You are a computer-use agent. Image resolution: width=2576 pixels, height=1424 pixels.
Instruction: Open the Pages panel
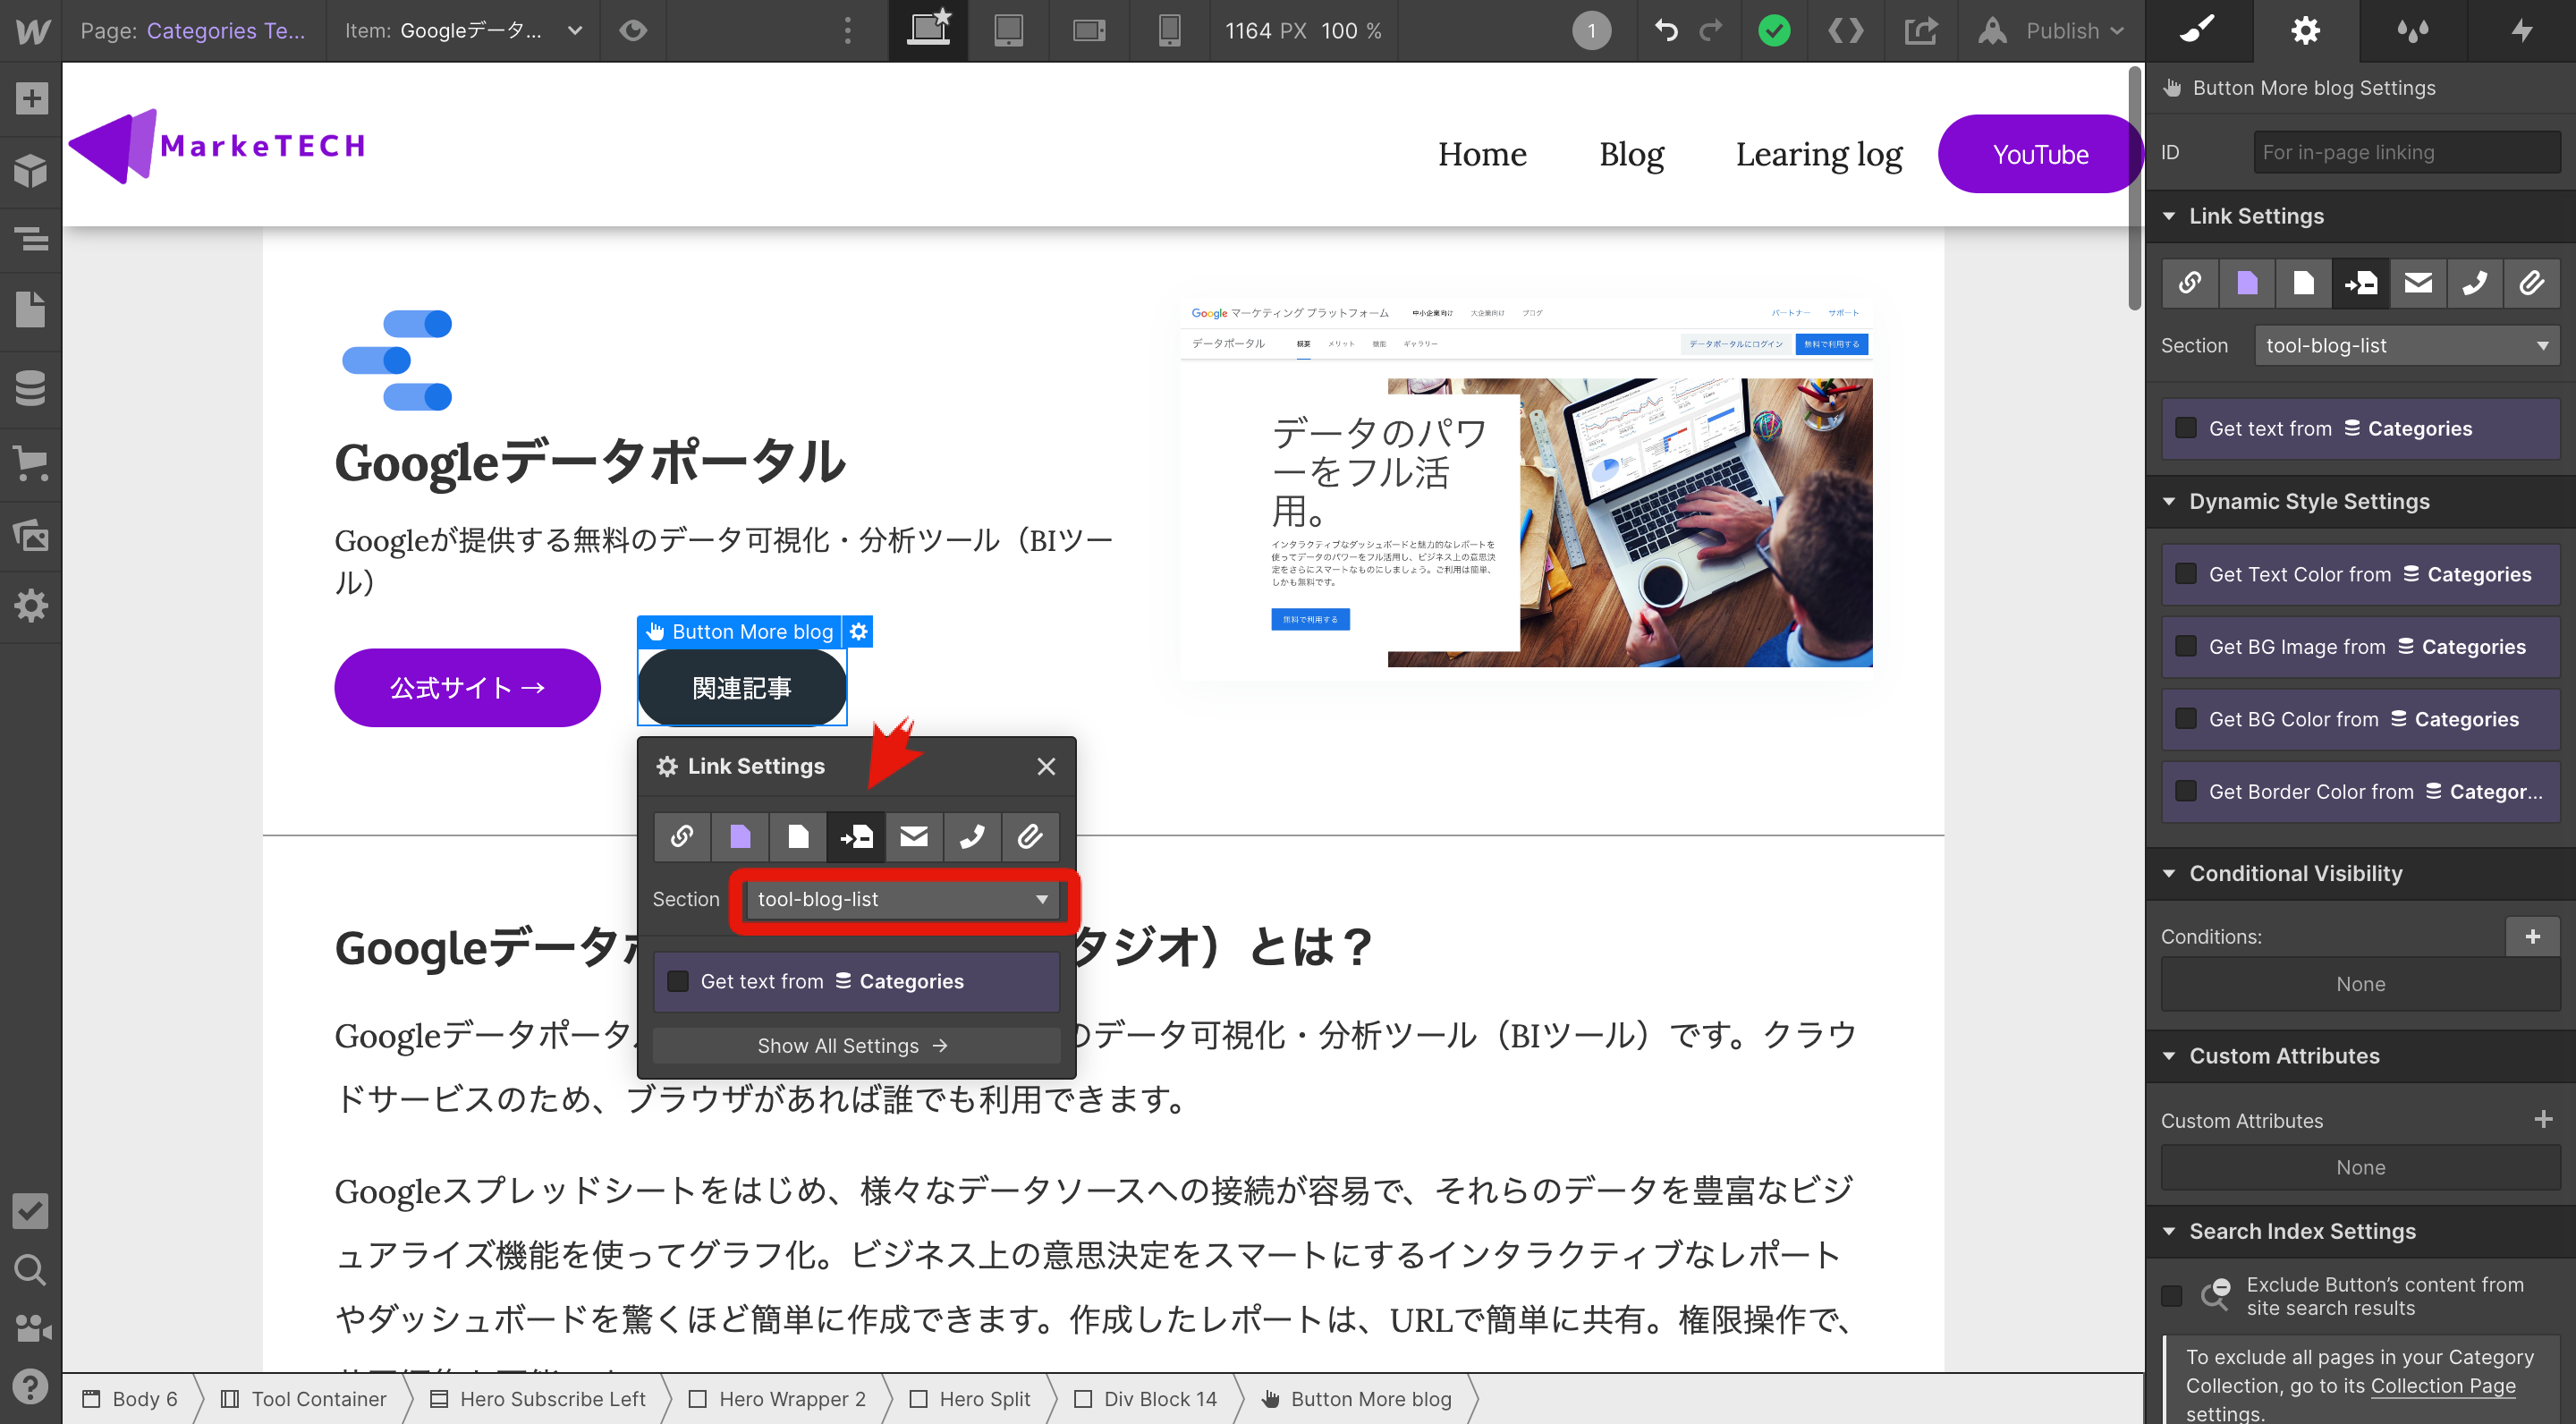(x=31, y=310)
